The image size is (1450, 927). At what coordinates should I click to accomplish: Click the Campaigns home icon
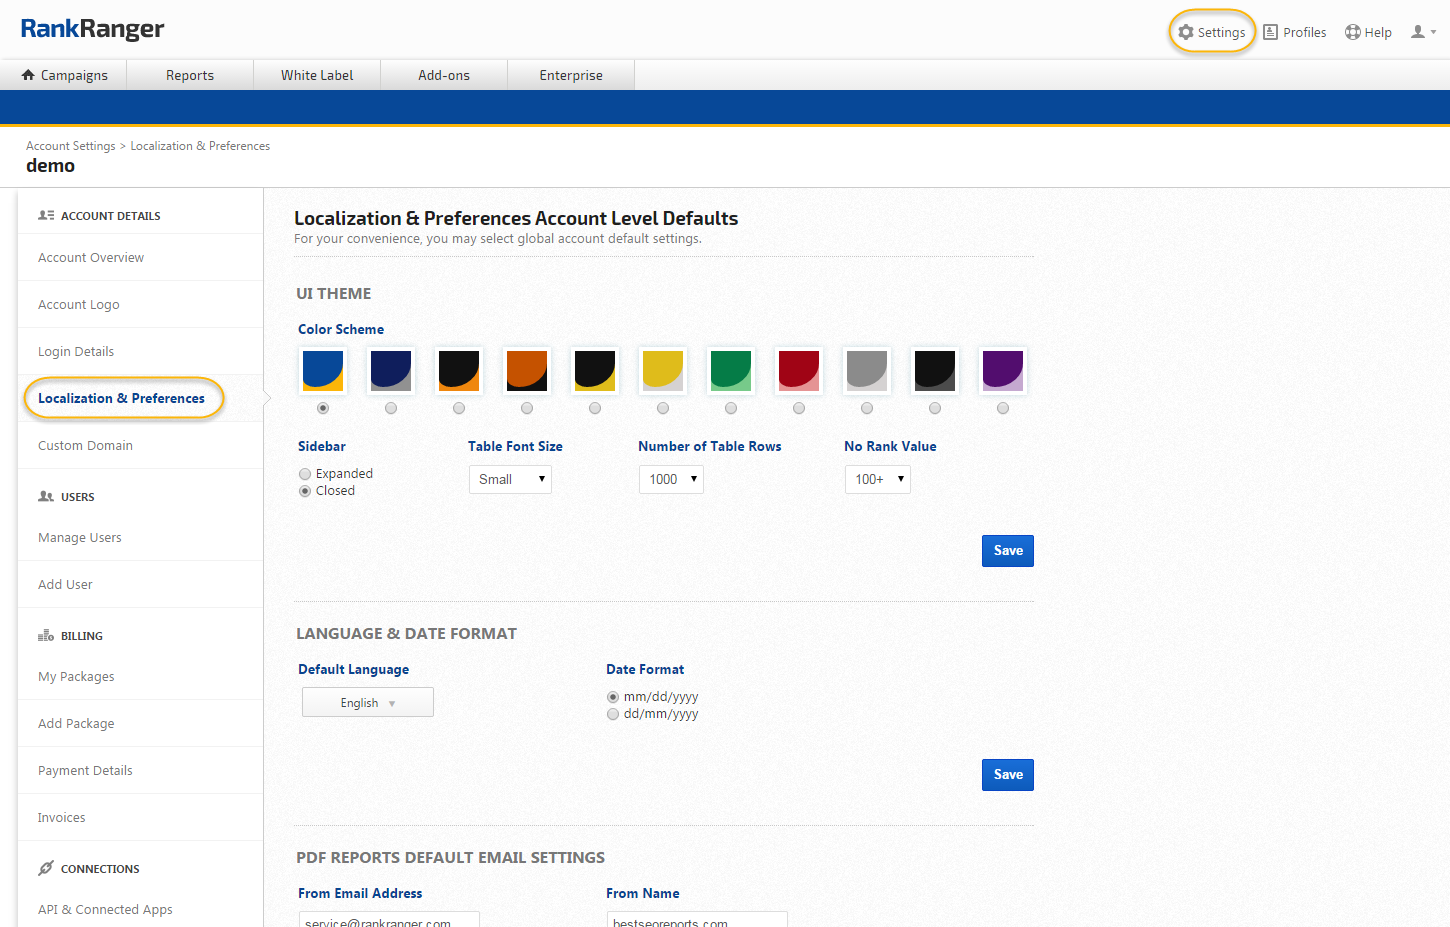(28, 75)
